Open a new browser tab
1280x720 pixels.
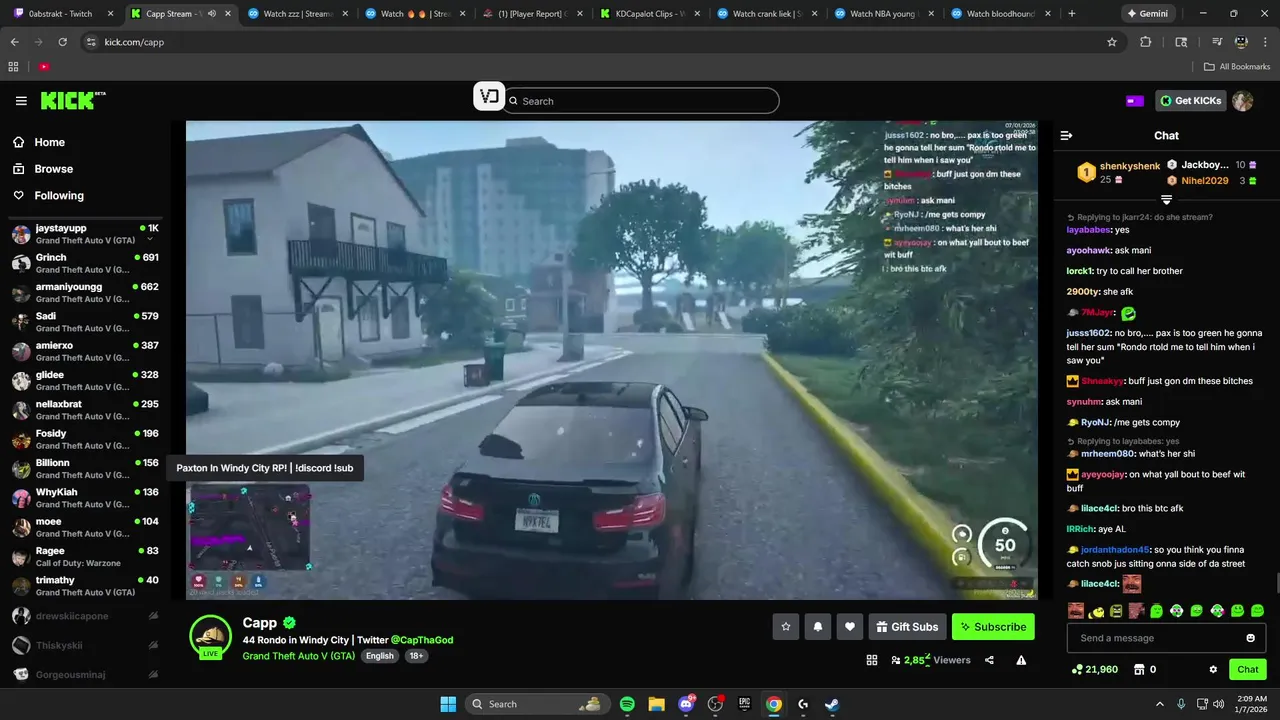[x=1072, y=14]
